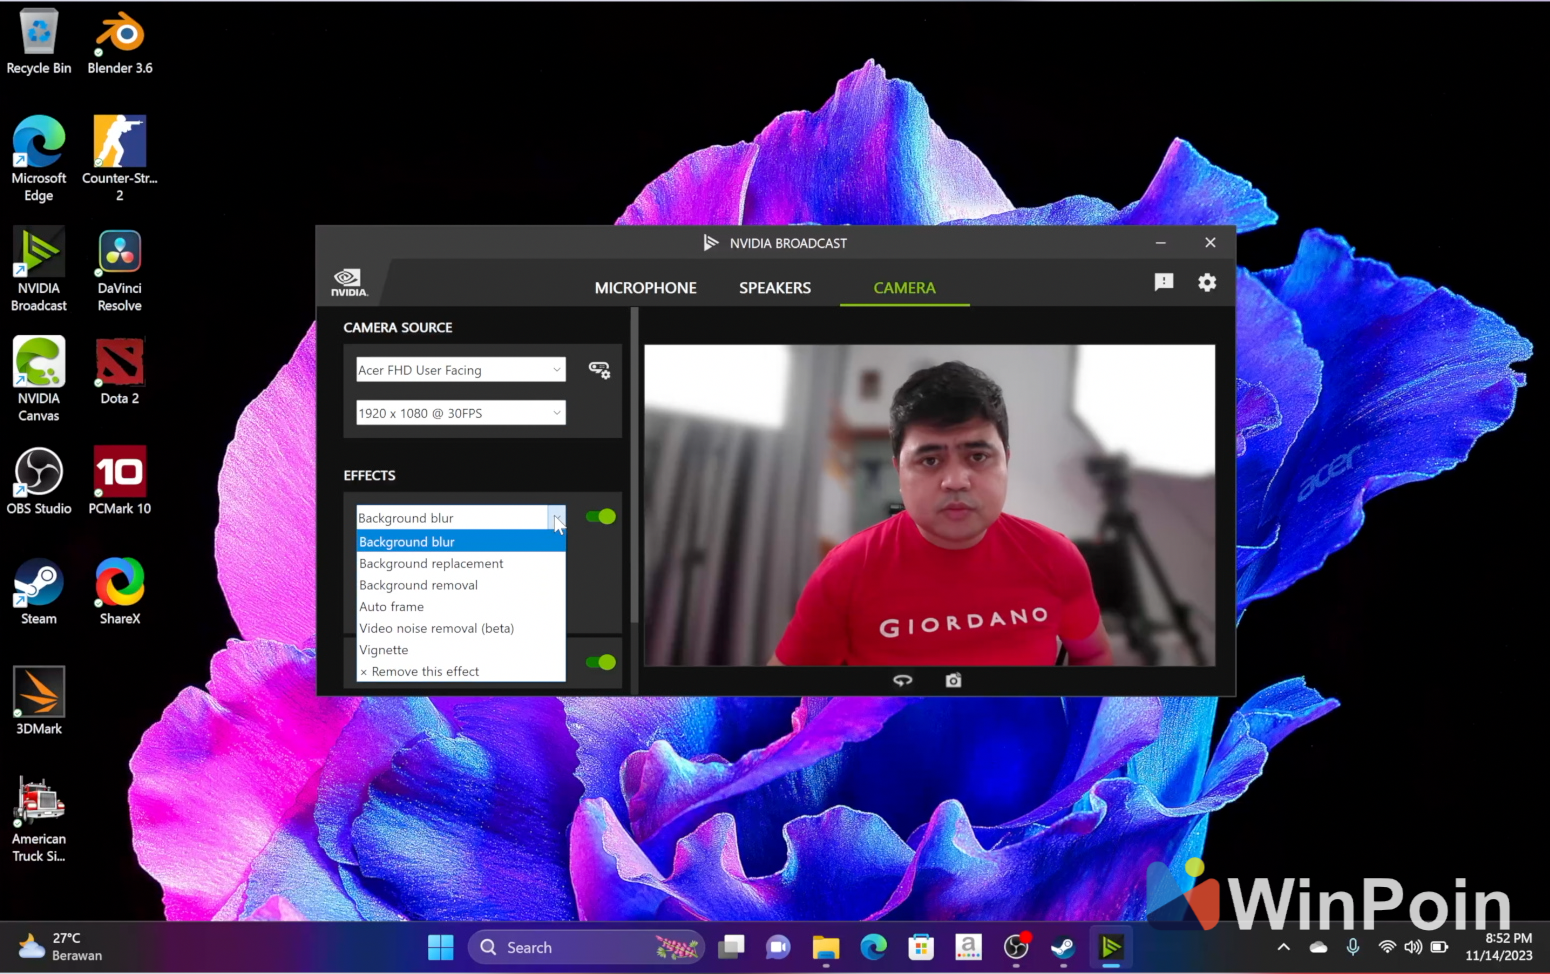Toggle the Background blur effect switch
Screen dimensions: 1550x974
(x=601, y=517)
